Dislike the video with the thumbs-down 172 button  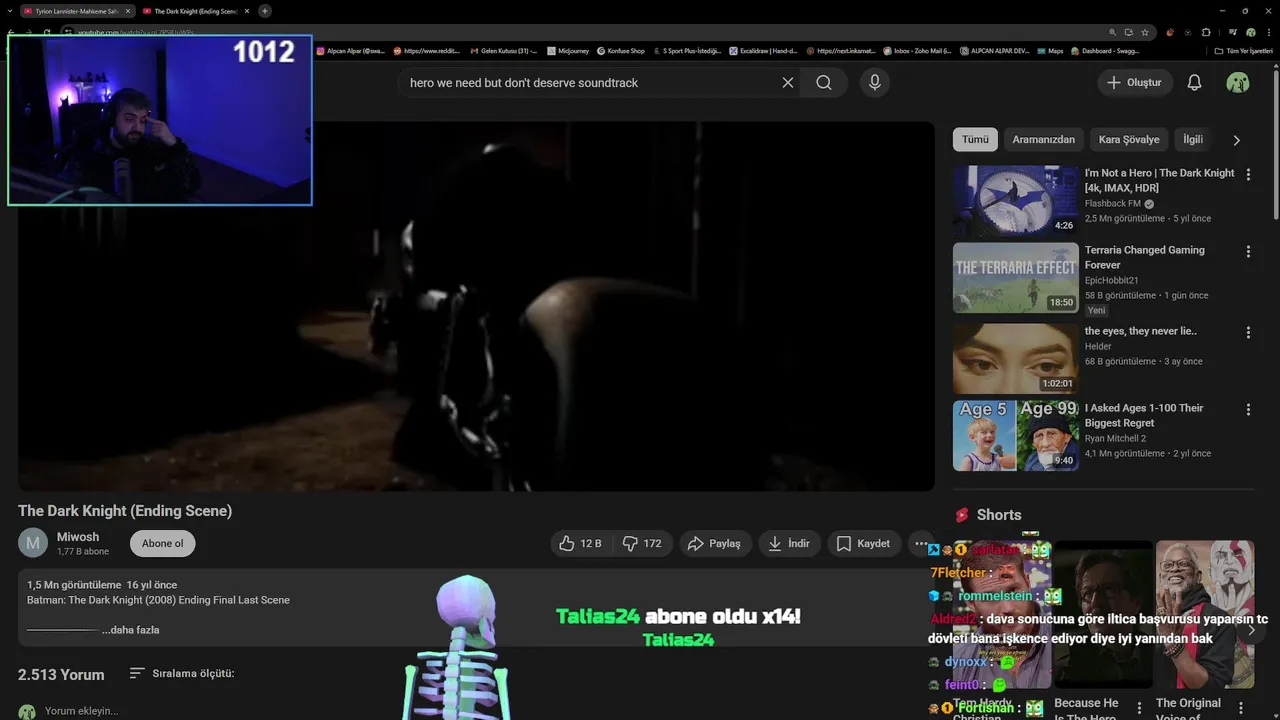click(642, 544)
